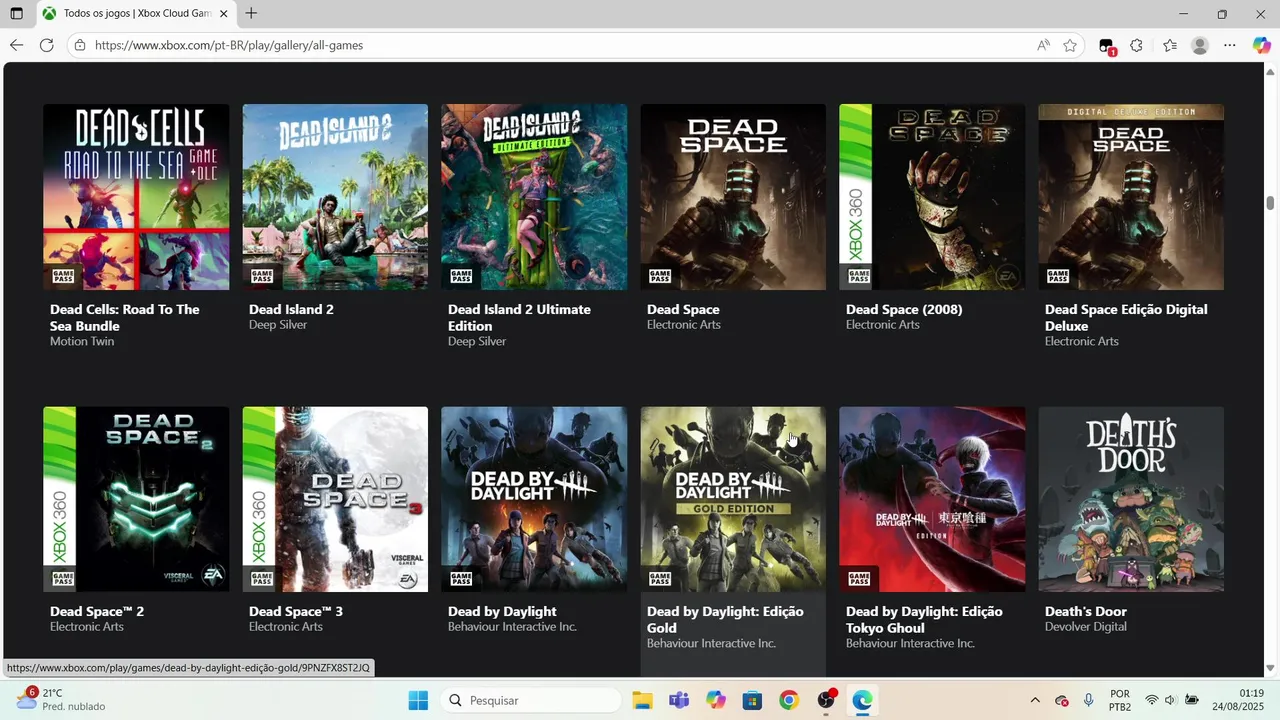
Task: Open Dead Cells: Road To The Sea cover
Action: pyautogui.click(x=136, y=197)
